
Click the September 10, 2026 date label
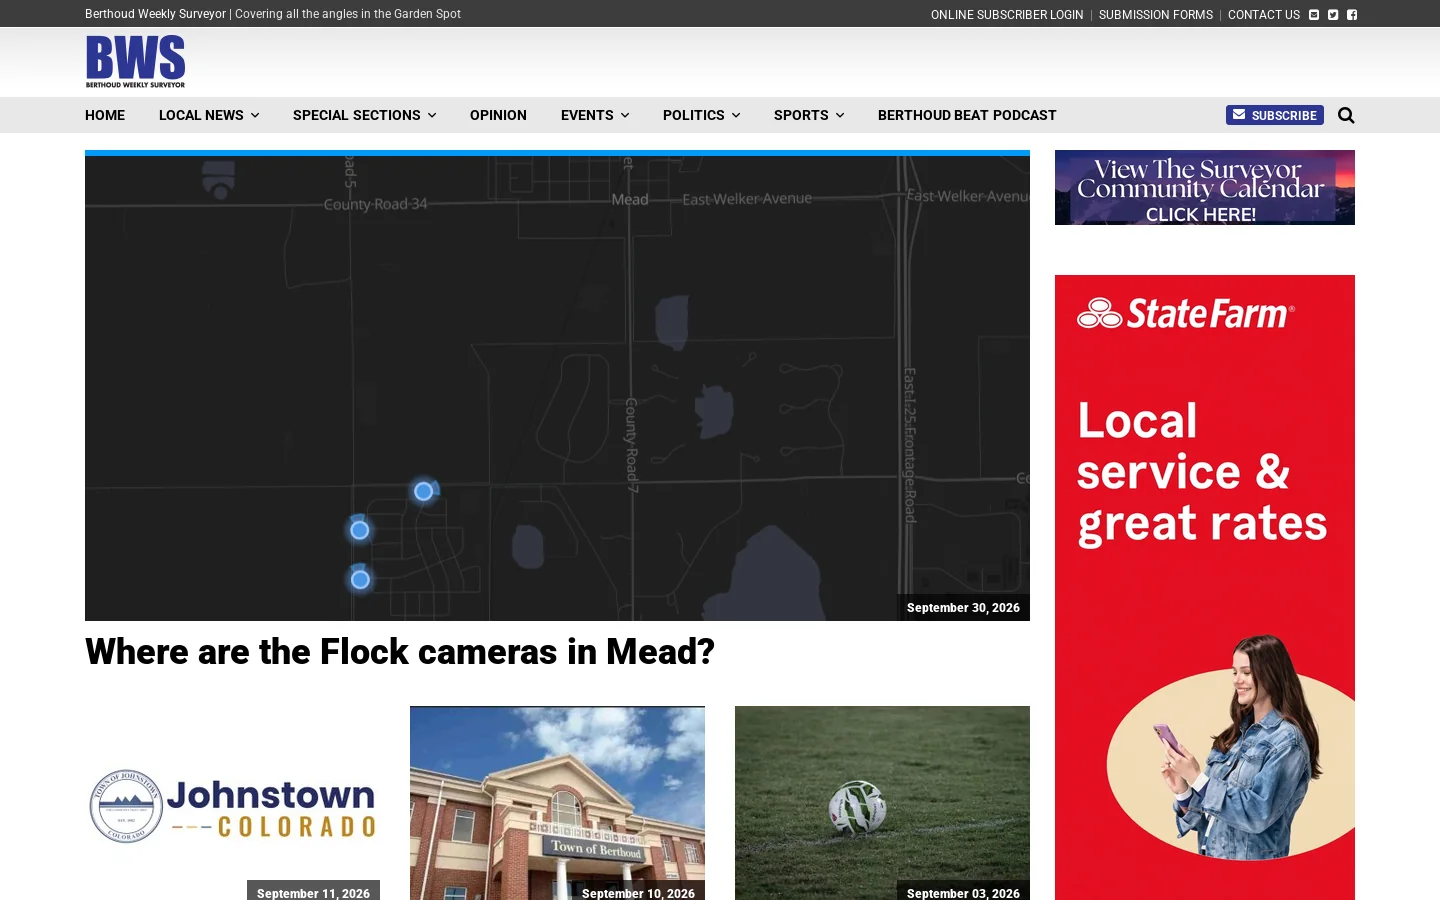tap(638, 892)
